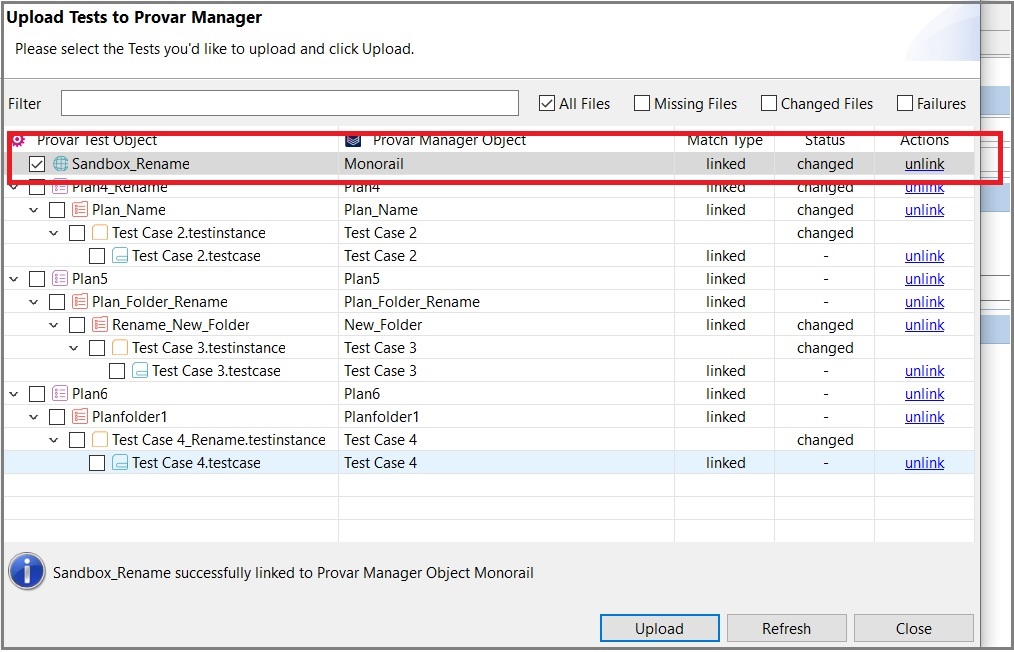The image size is (1014, 652).
Task: Click the Test Case 4.testcase file icon
Action: (120, 463)
